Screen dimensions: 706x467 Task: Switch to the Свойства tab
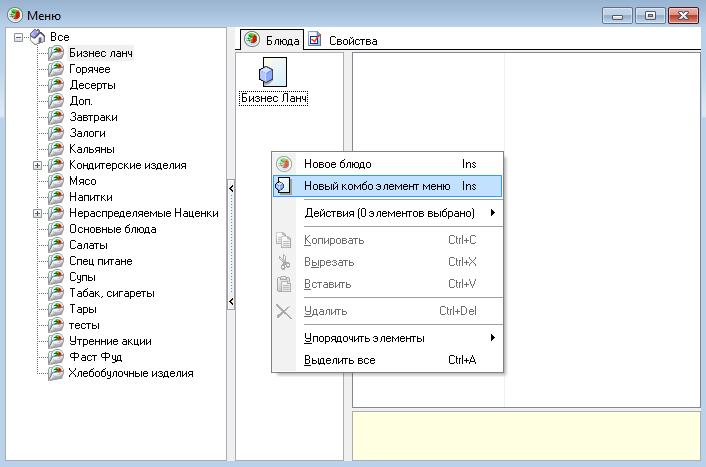point(345,41)
